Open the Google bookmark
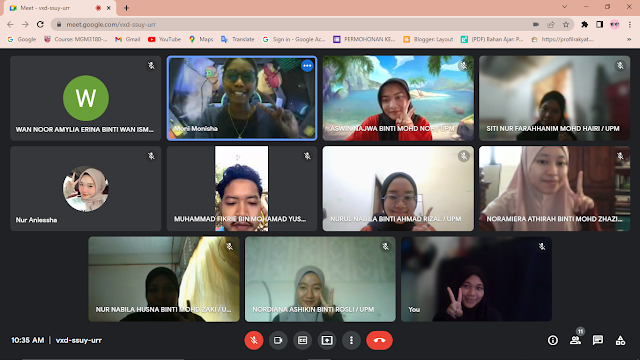 click(22, 39)
